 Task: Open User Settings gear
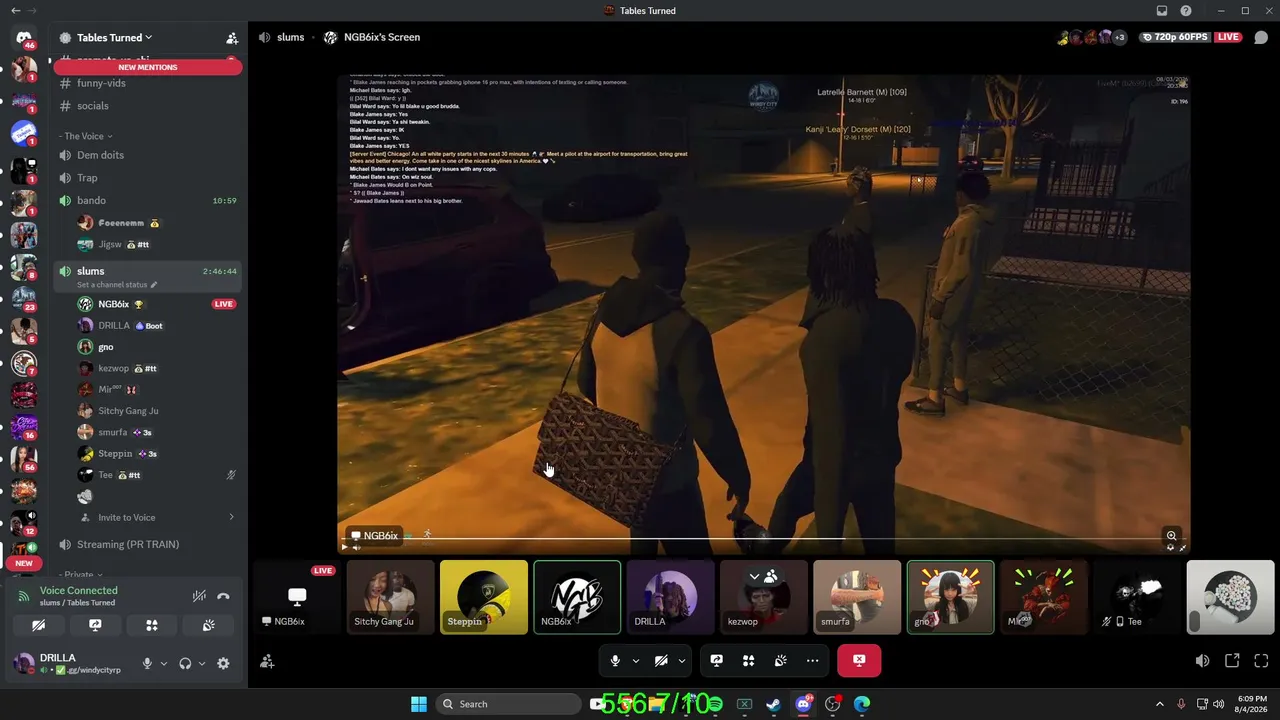click(x=223, y=663)
